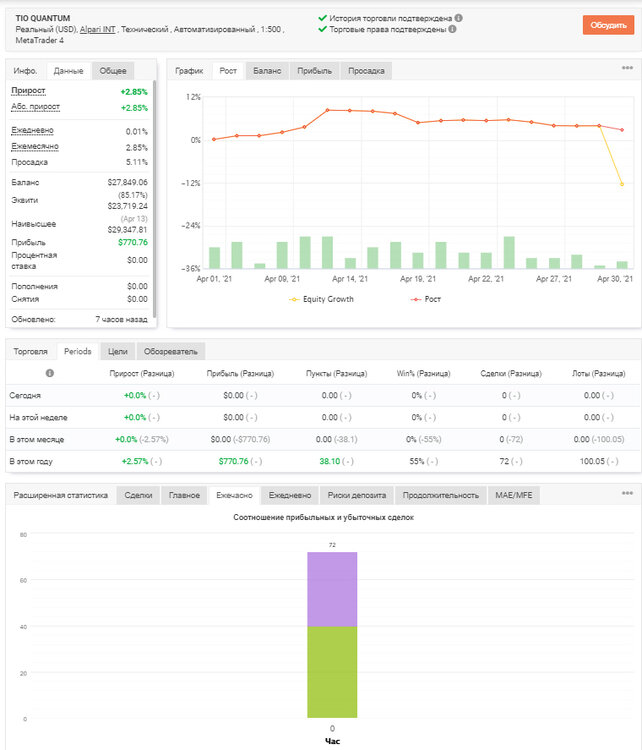Select the highest value $29,347.81
The width and height of the screenshot is (642, 750).
pos(127,230)
